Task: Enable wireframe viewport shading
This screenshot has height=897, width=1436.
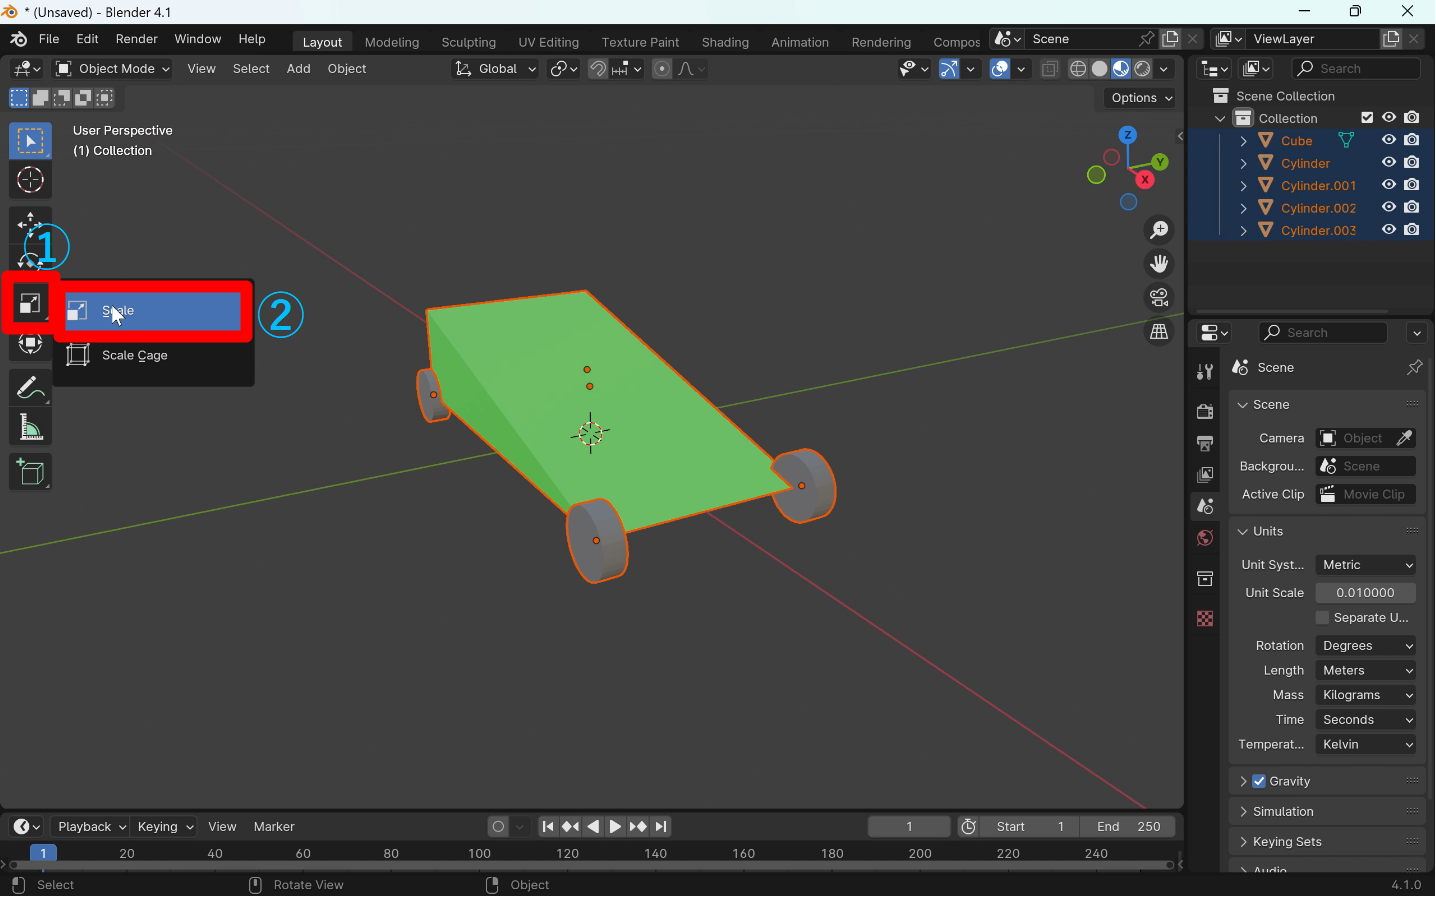Action: (x=1078, y=69)
